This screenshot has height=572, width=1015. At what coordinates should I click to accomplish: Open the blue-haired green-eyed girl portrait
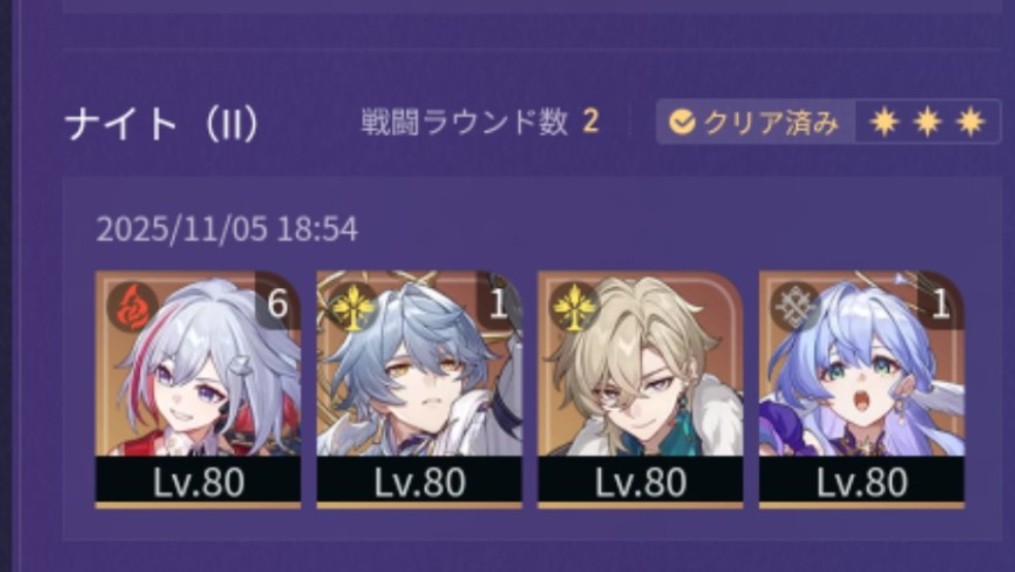click(862, 364)
